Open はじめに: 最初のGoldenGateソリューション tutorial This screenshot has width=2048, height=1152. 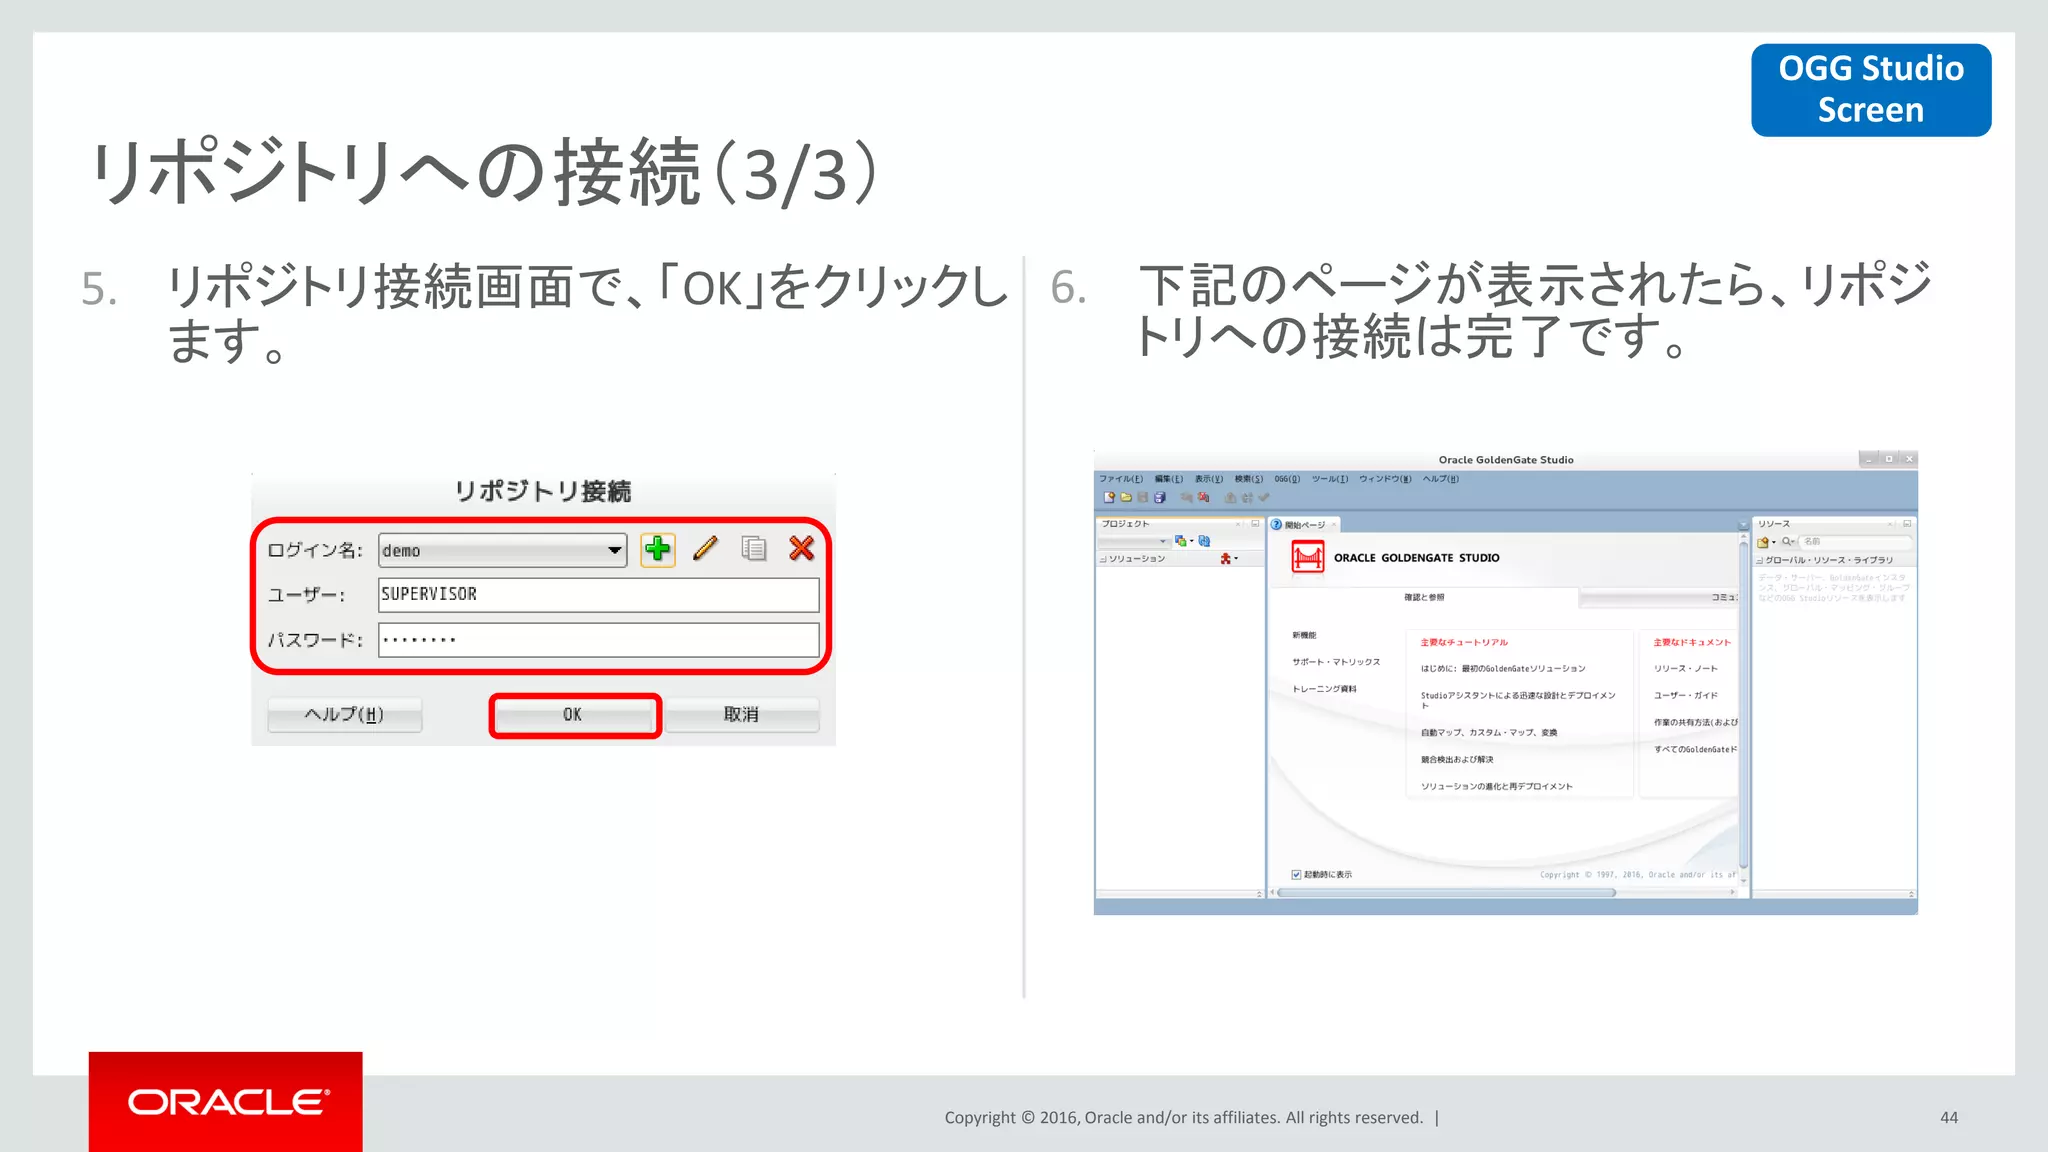point(1503,669)
